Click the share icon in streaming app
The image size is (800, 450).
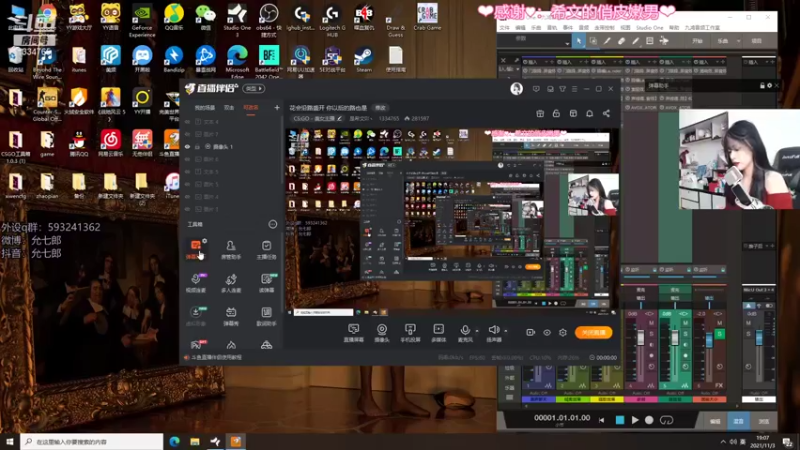tap(606, 113)
